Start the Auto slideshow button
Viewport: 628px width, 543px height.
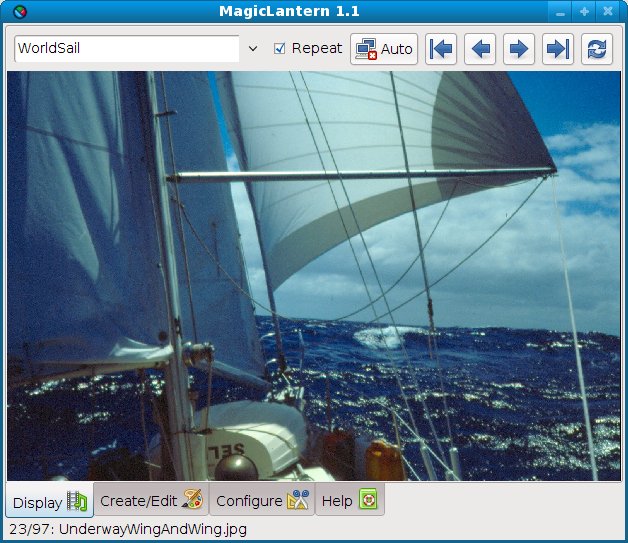[x=384, y=49]
